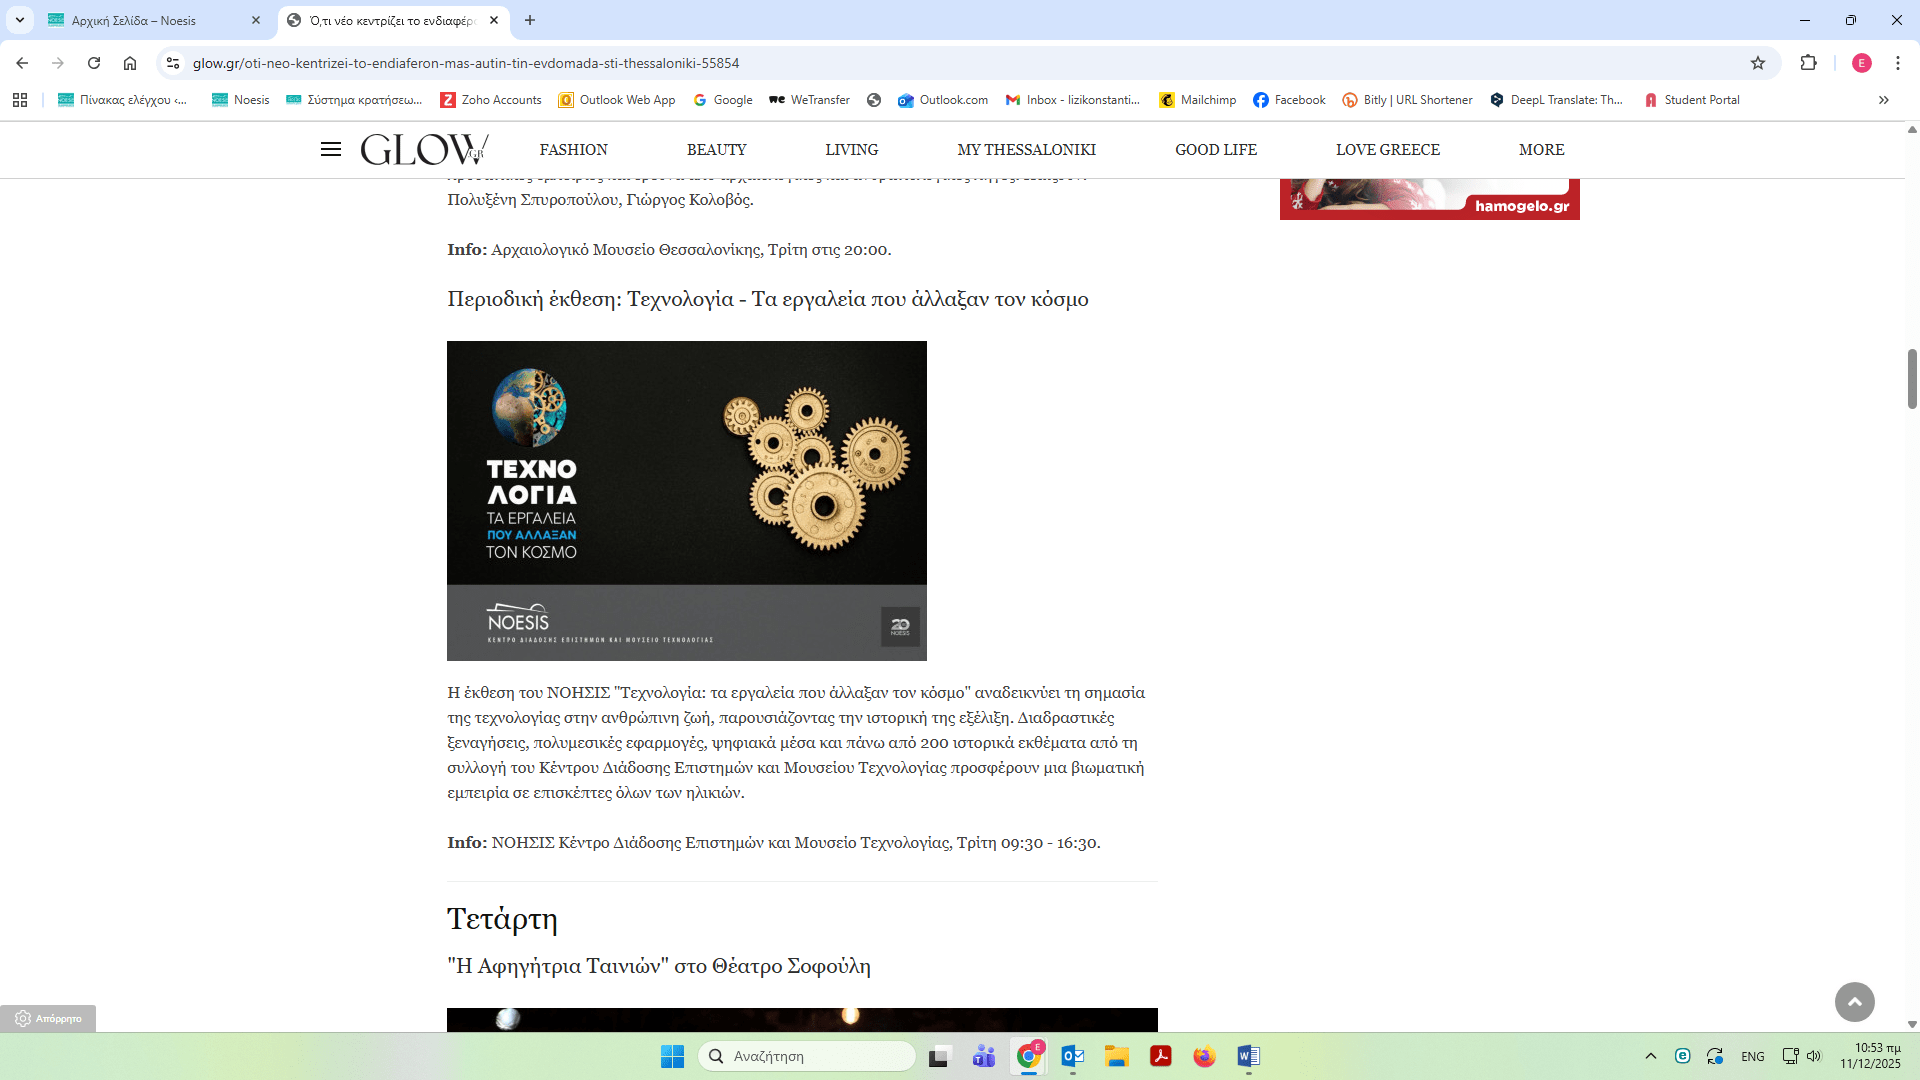This screenshot has width=1920, height=1080.
Task: Open the Mailchimp bookmark
Action: 1198,100
